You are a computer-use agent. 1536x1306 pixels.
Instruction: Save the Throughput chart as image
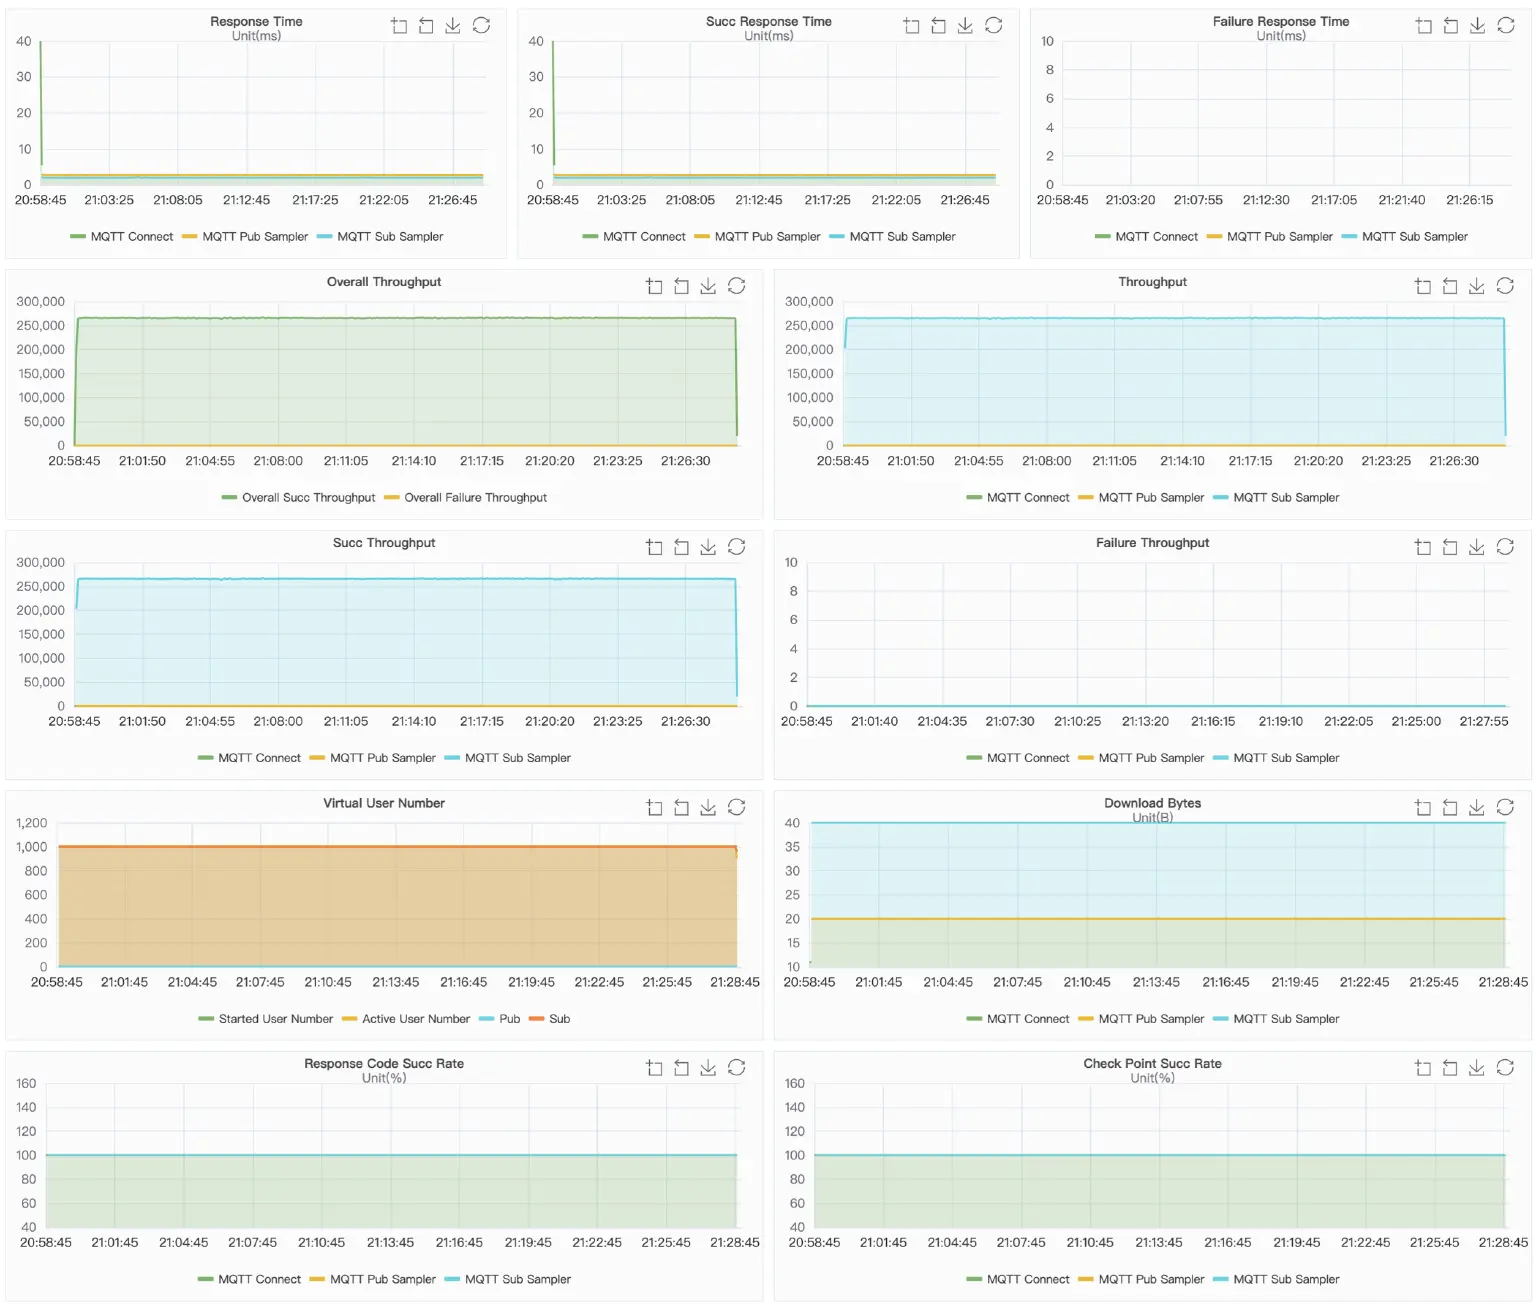coord(1476,287)
